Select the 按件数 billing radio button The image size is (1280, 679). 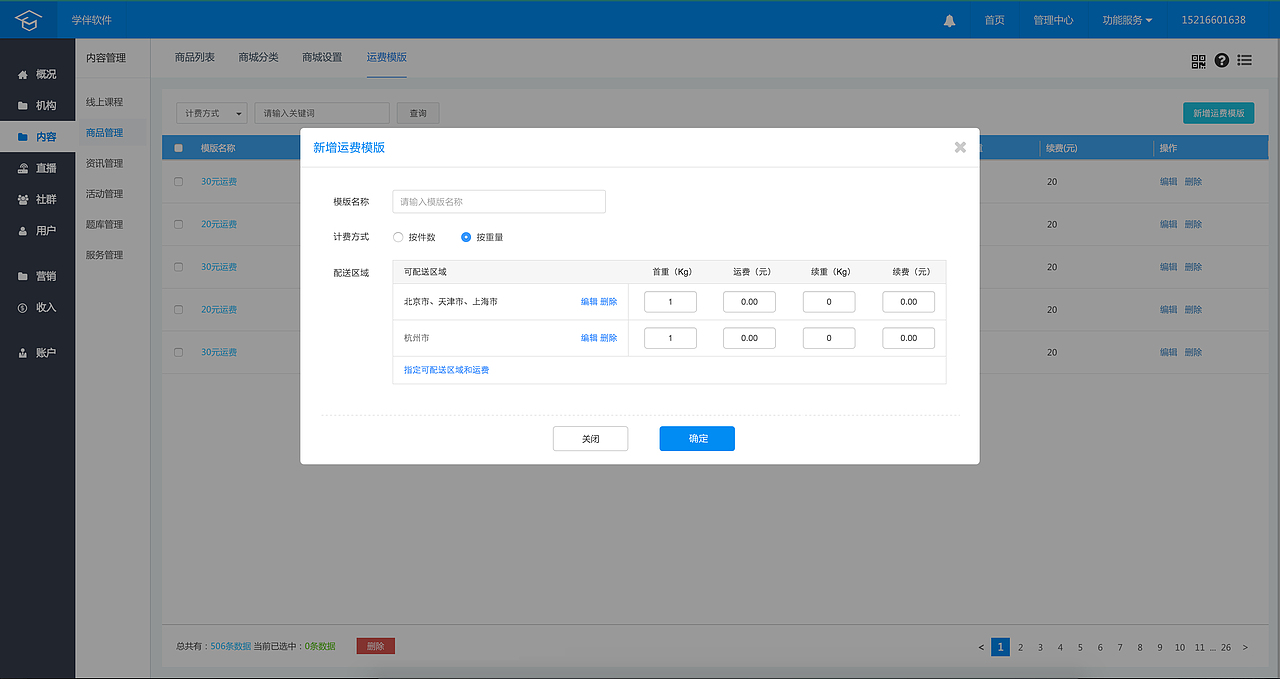coord(396,237)
